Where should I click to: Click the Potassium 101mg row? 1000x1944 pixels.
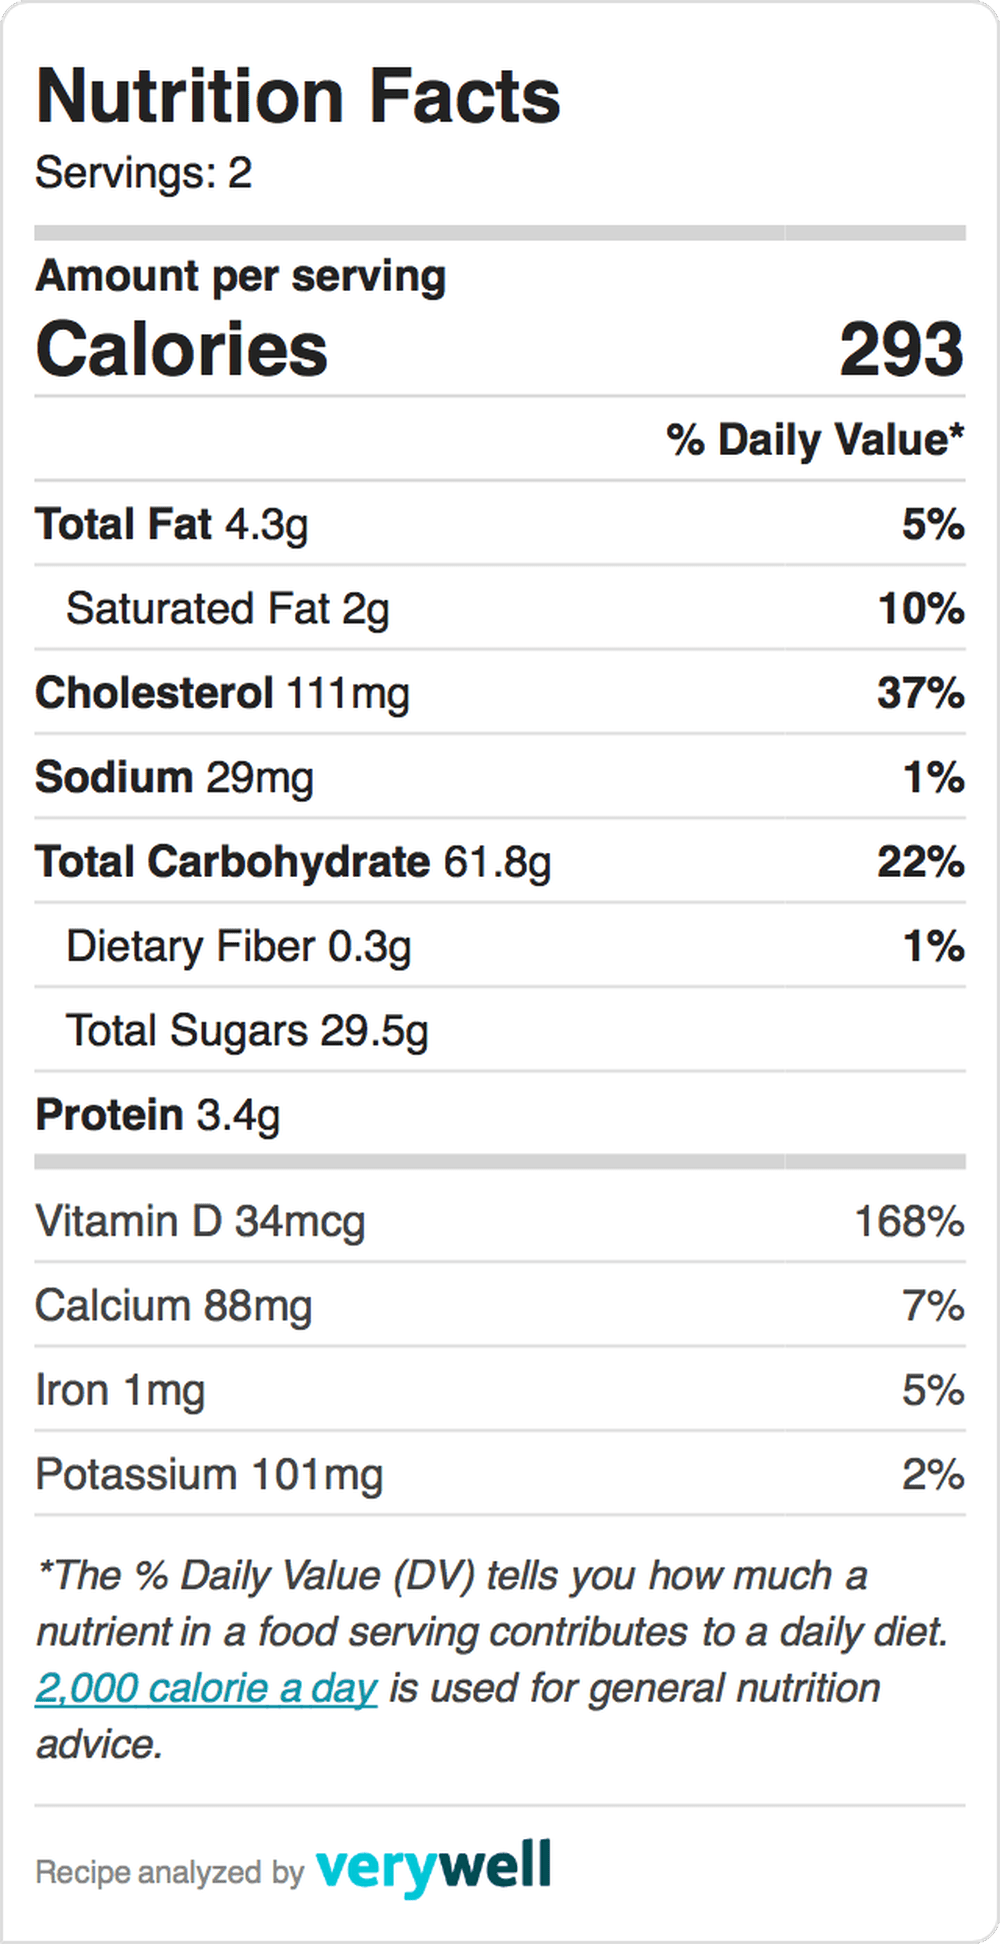(x=500, y=1474)
